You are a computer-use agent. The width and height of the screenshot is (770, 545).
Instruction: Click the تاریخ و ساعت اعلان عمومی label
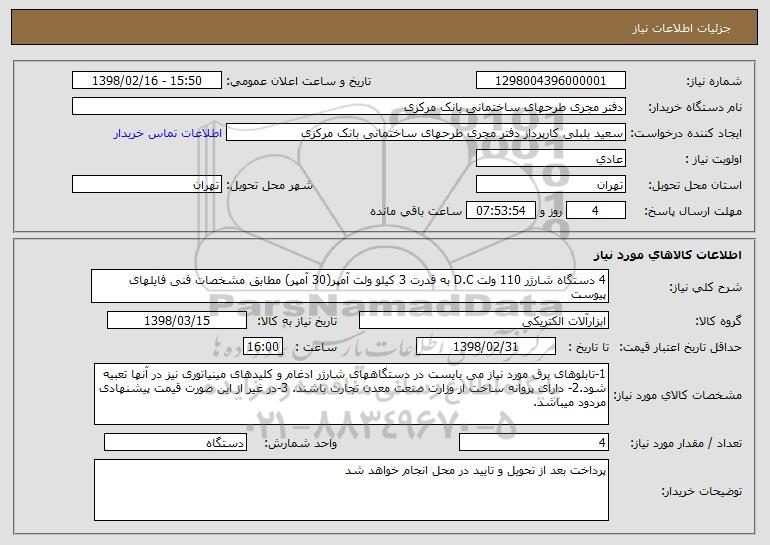click(x=299, y=81)
